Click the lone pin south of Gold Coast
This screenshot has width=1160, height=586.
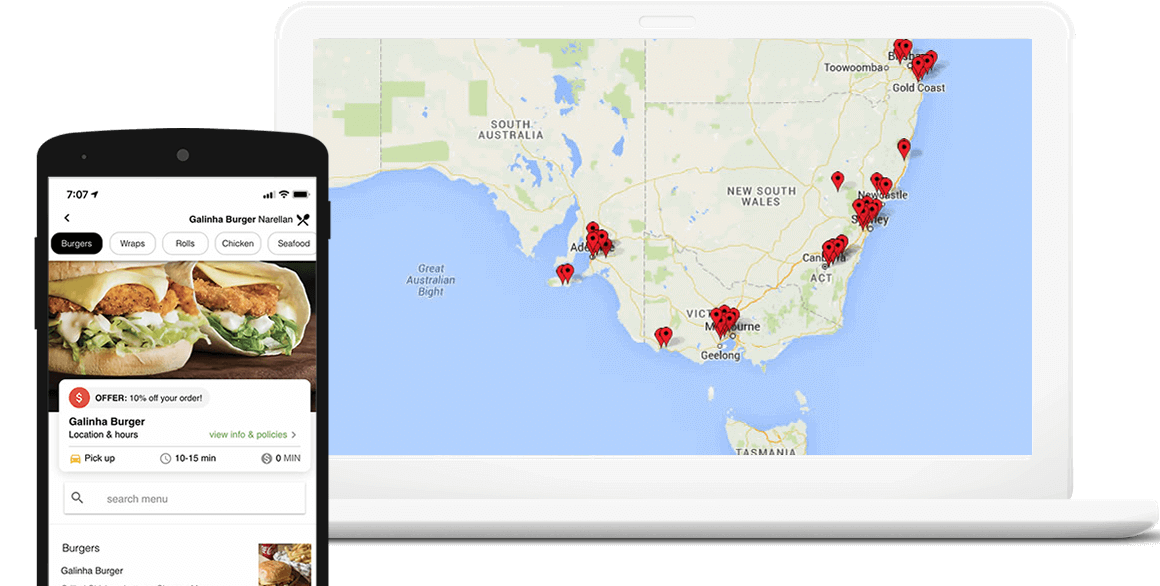[903, 149]
